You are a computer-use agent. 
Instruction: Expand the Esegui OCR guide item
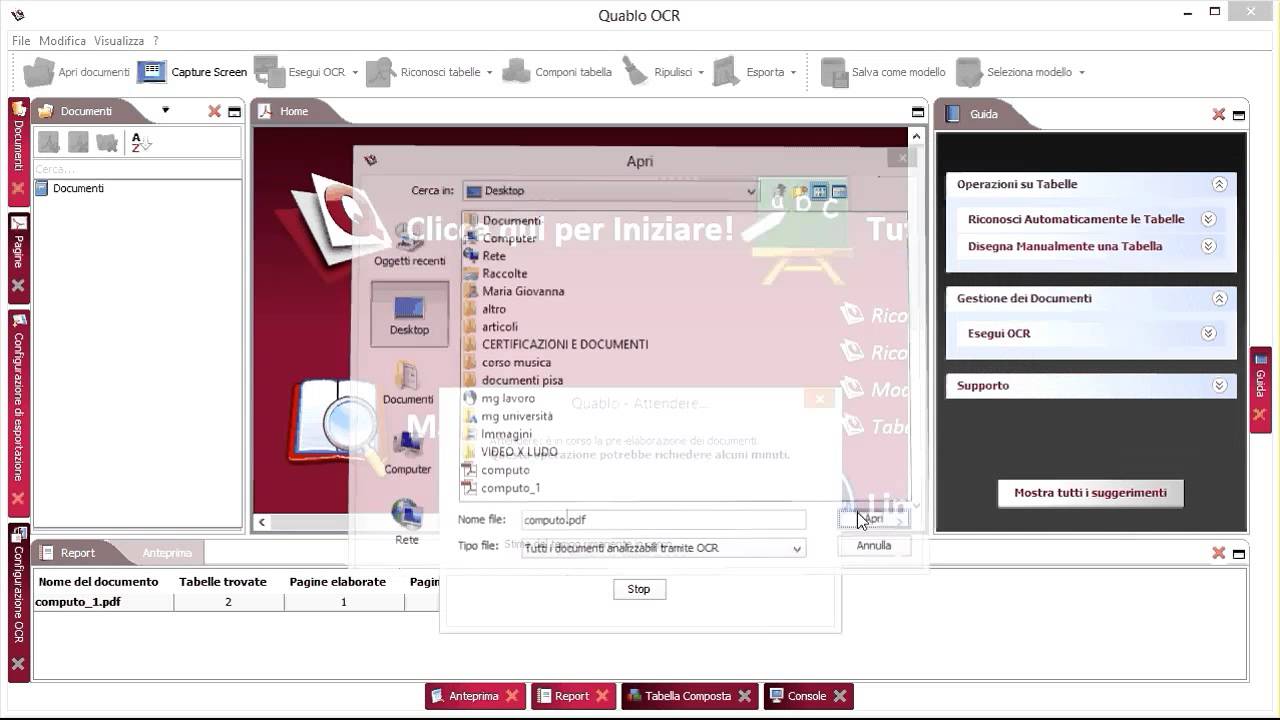1208,333
